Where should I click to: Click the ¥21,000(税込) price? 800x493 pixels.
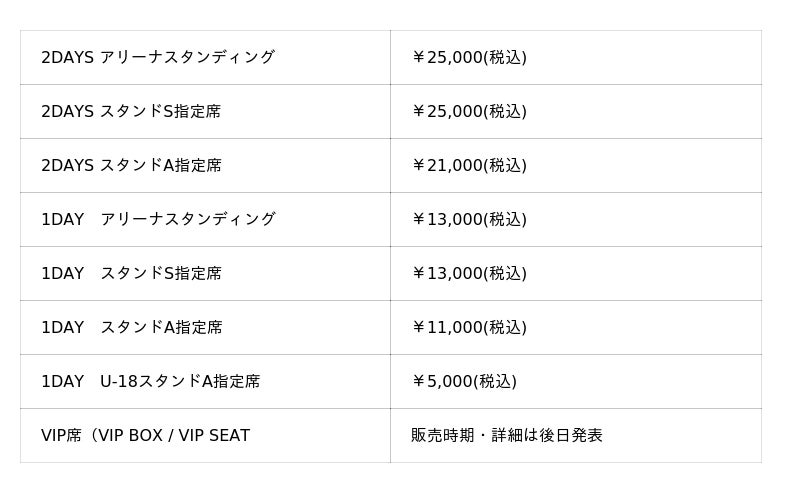pos(469,166)
